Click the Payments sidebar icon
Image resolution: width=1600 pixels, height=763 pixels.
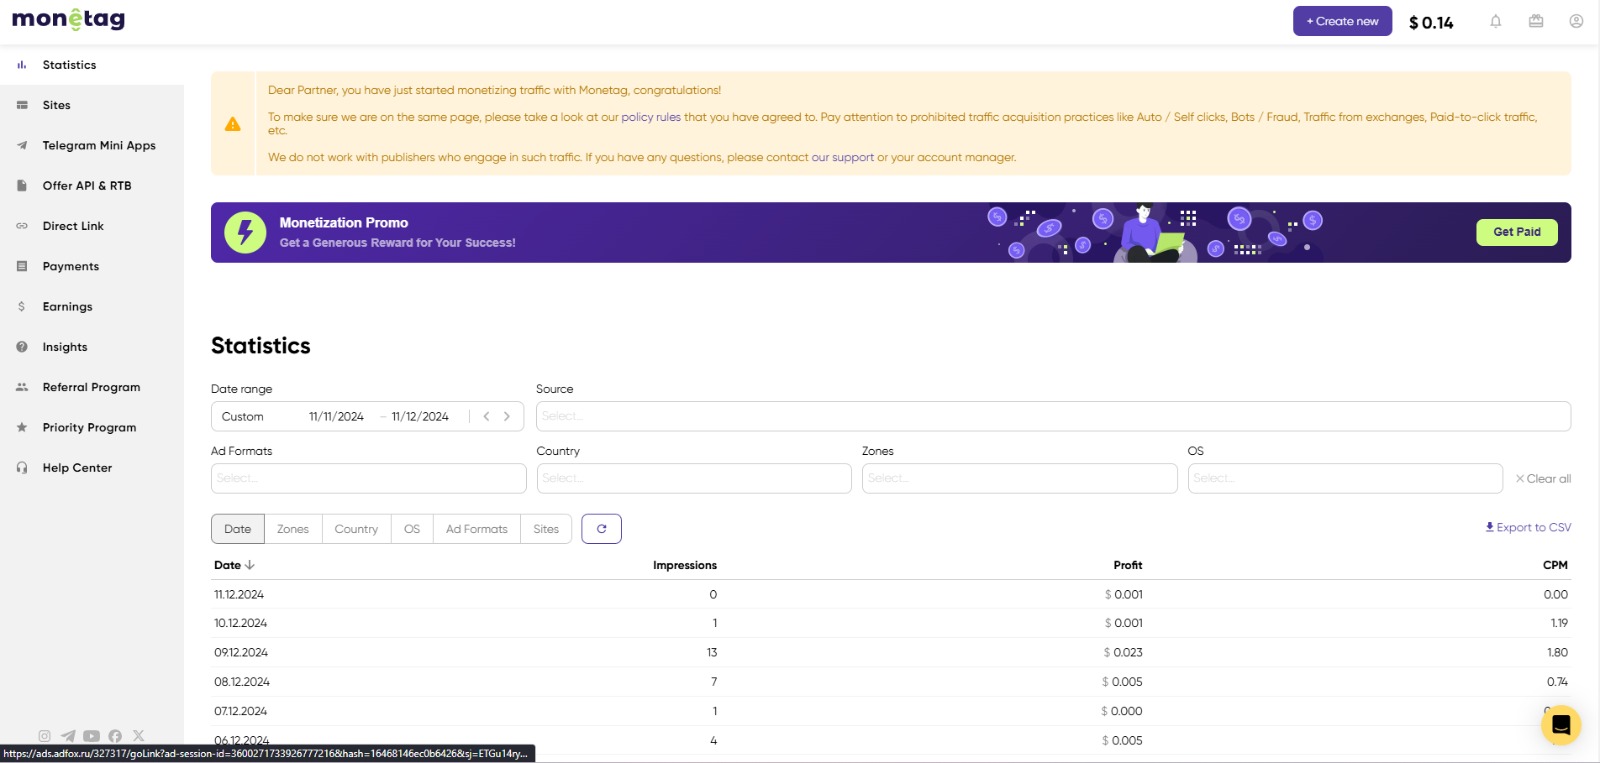point(22,266)
